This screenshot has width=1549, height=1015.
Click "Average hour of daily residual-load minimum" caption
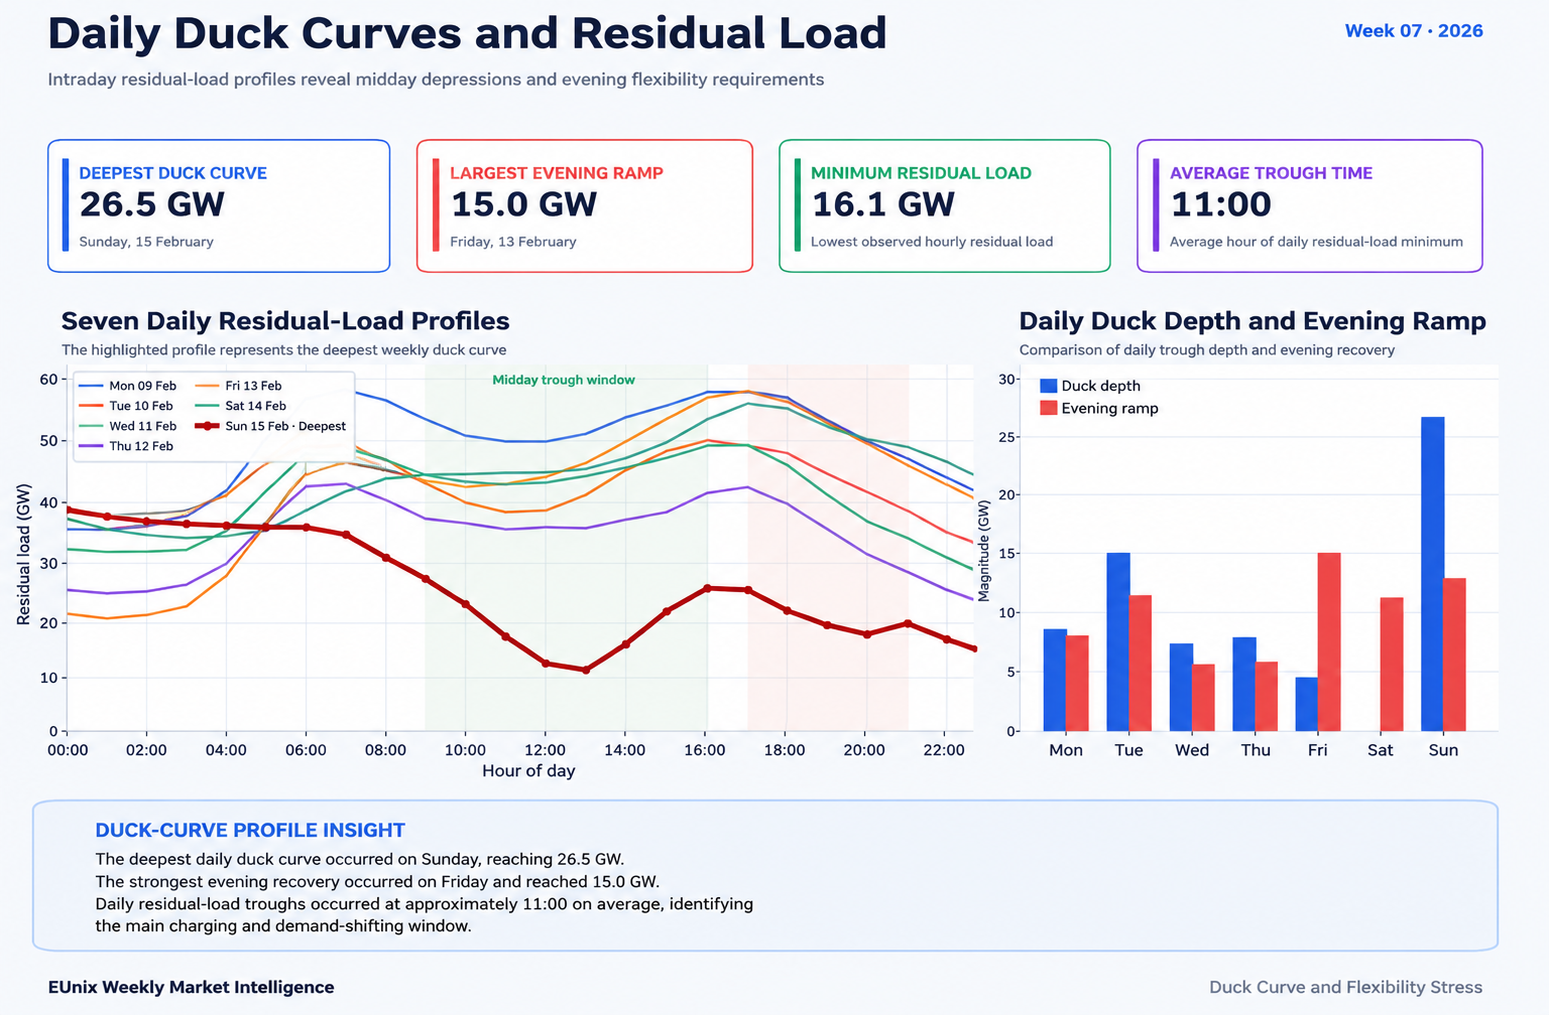[x=1316, y=242]
